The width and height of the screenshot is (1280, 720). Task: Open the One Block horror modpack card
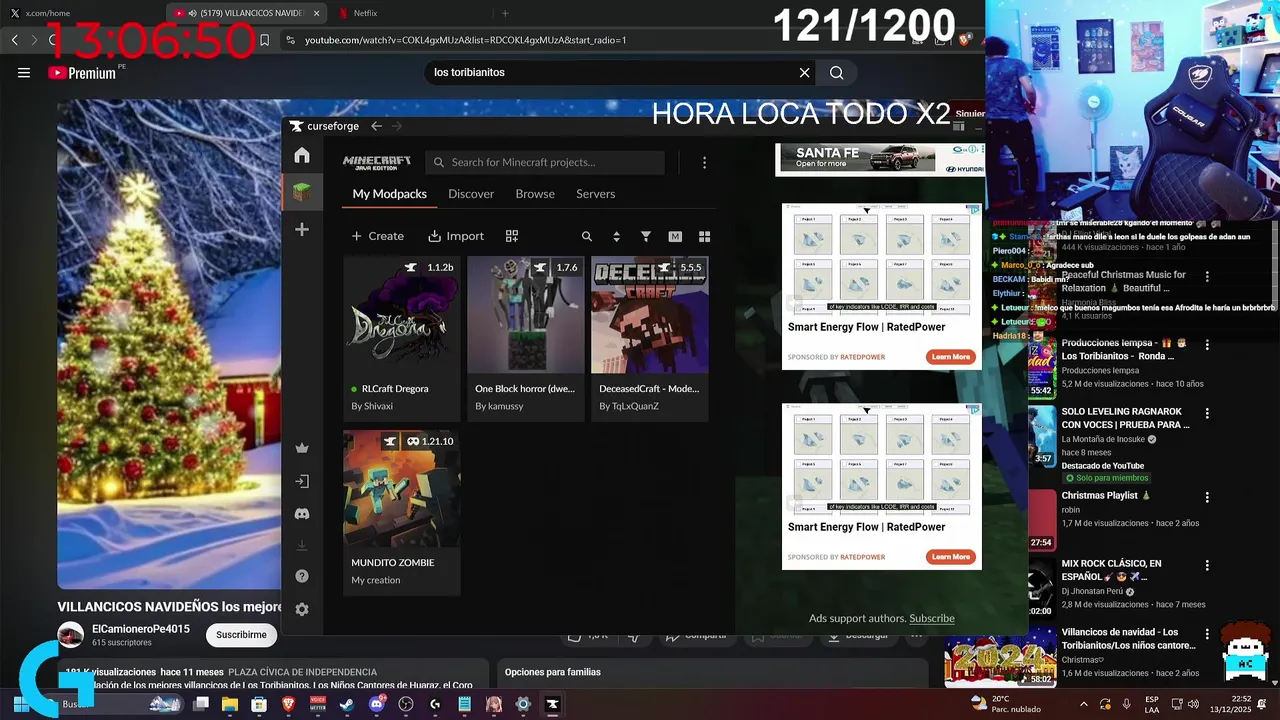point(526,338)
